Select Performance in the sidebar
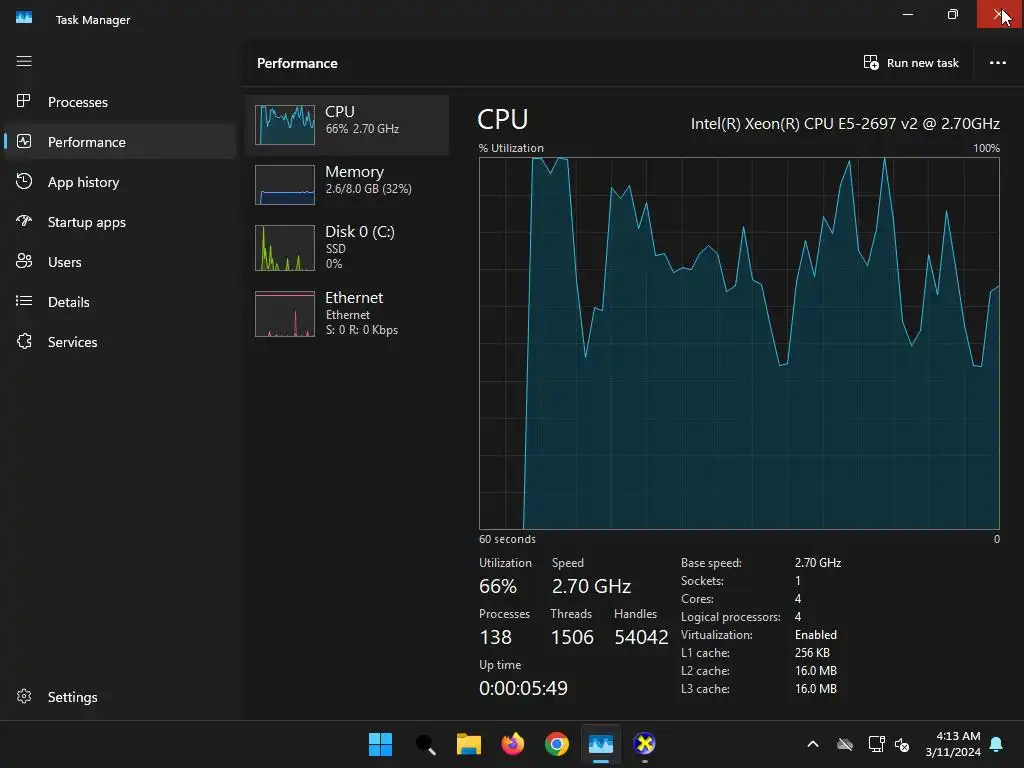 120,142
